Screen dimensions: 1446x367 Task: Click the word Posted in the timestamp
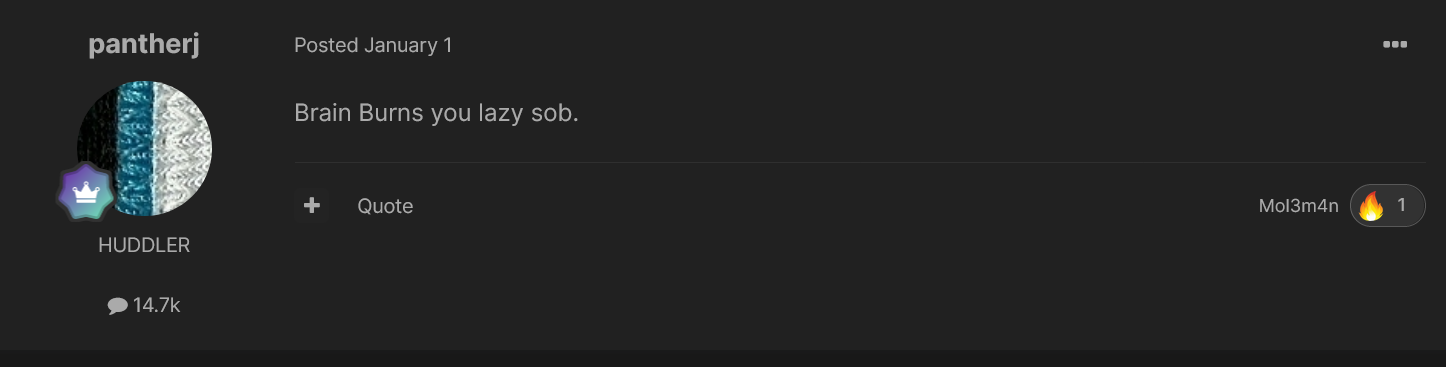[x=326, y=45]
